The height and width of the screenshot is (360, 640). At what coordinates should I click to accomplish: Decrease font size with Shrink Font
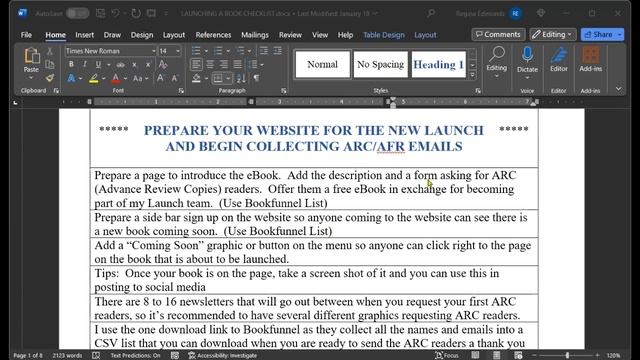(x=175, y=78)
